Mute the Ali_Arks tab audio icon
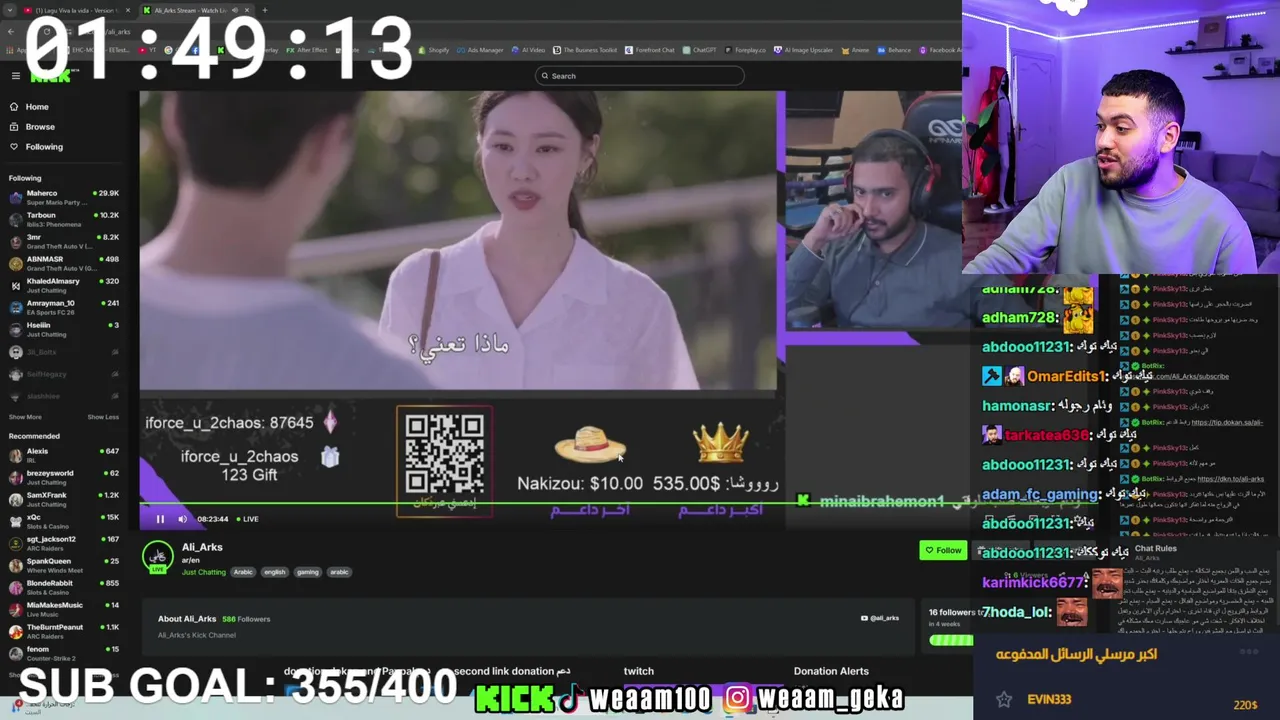Image resolution: width=1280 pixels, height=720 pixels. pyautogui.click(x=235, y=10)
